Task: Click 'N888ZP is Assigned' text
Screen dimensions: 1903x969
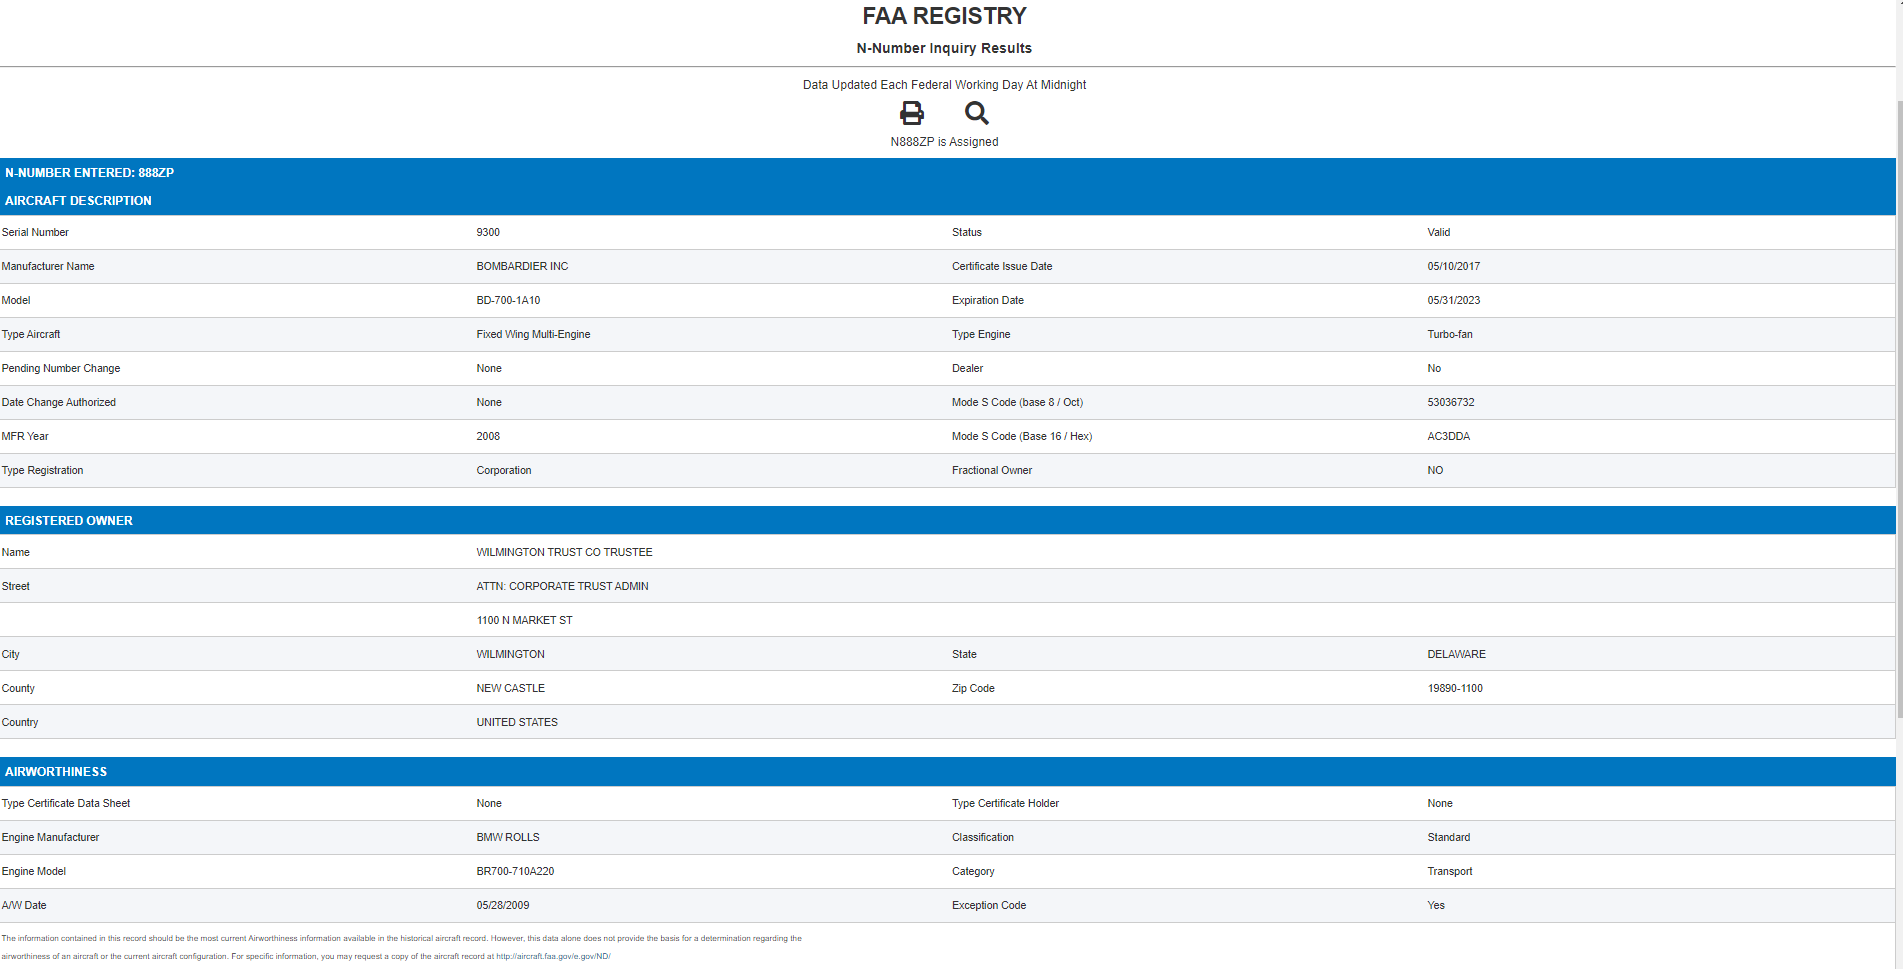Action: [944, 142]
